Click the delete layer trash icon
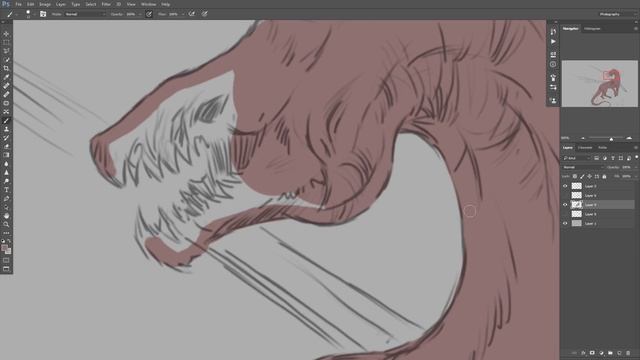640x360 pixels. coord(628,353)
